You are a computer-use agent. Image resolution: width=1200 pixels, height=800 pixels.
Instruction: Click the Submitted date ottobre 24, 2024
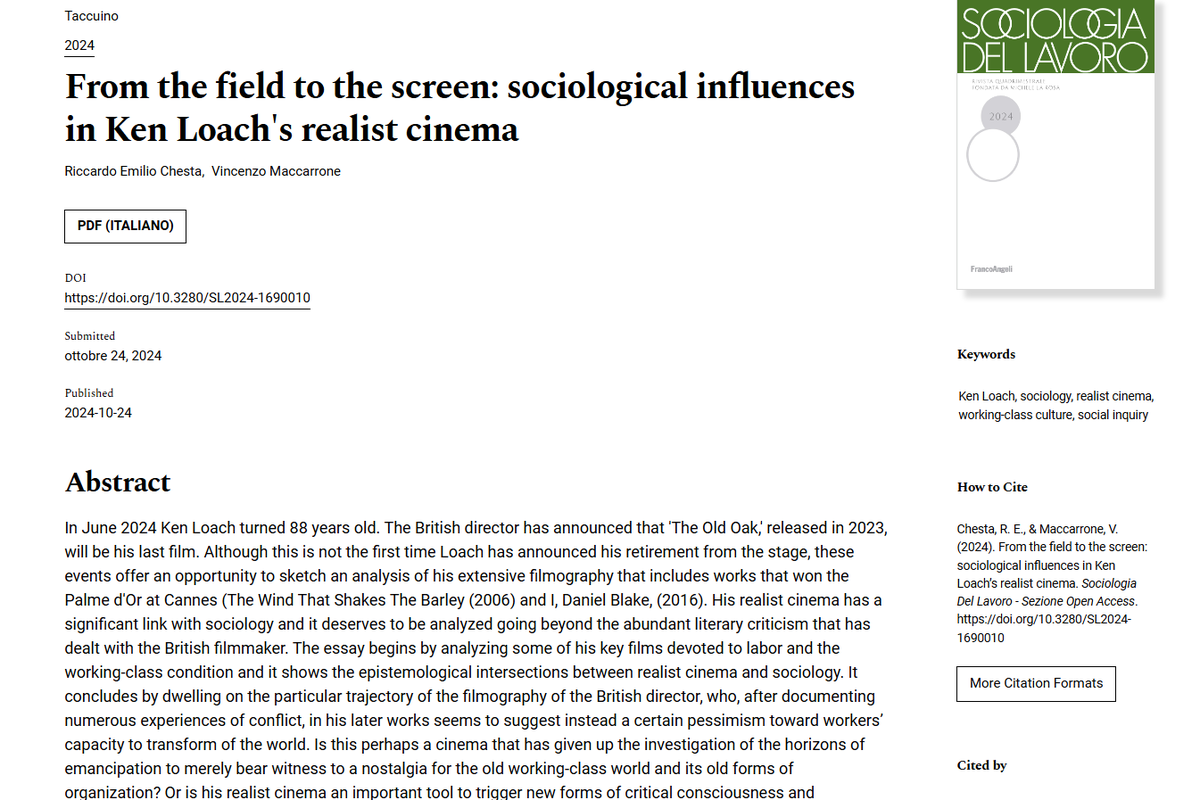(x=114, y=355)
